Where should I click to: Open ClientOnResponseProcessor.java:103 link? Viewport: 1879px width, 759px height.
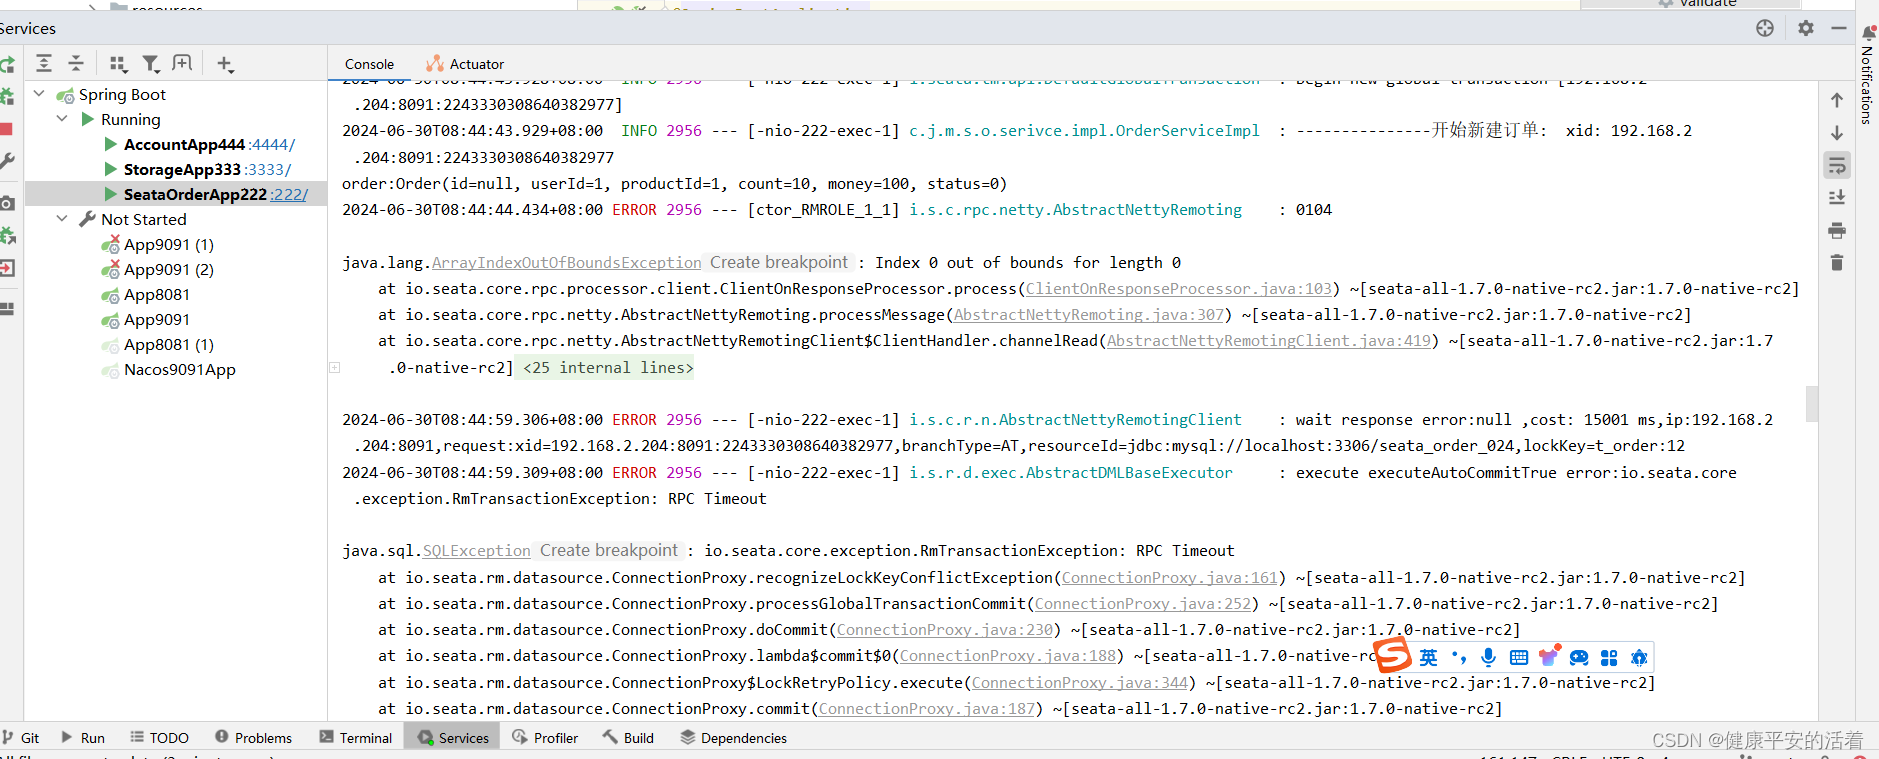click(1179, 288)
